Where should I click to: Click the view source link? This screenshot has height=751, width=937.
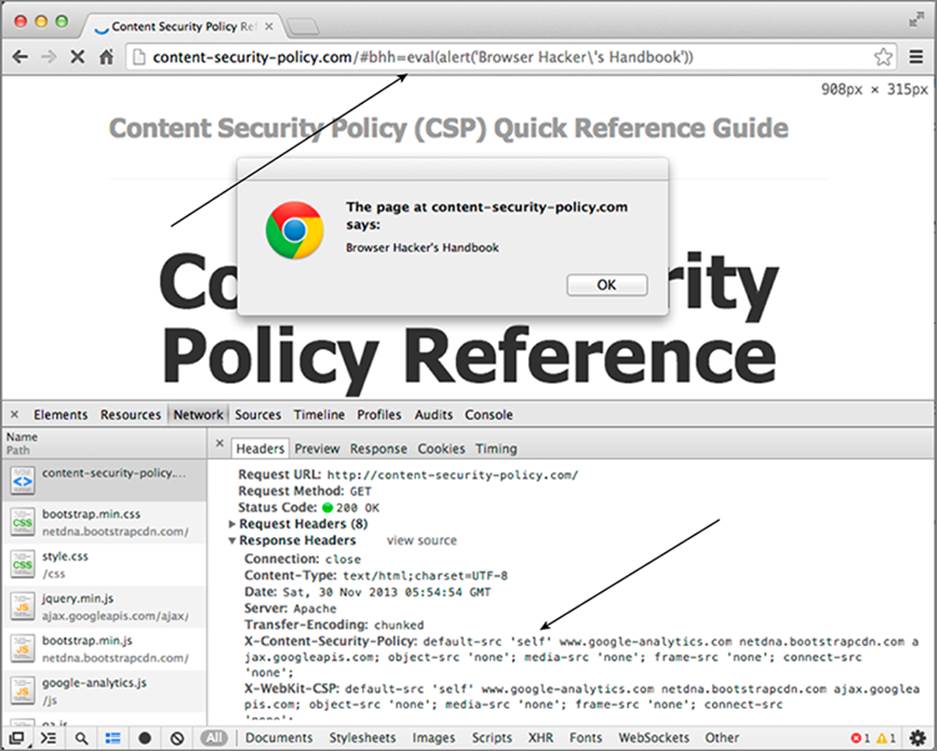(x=421, y=541)
